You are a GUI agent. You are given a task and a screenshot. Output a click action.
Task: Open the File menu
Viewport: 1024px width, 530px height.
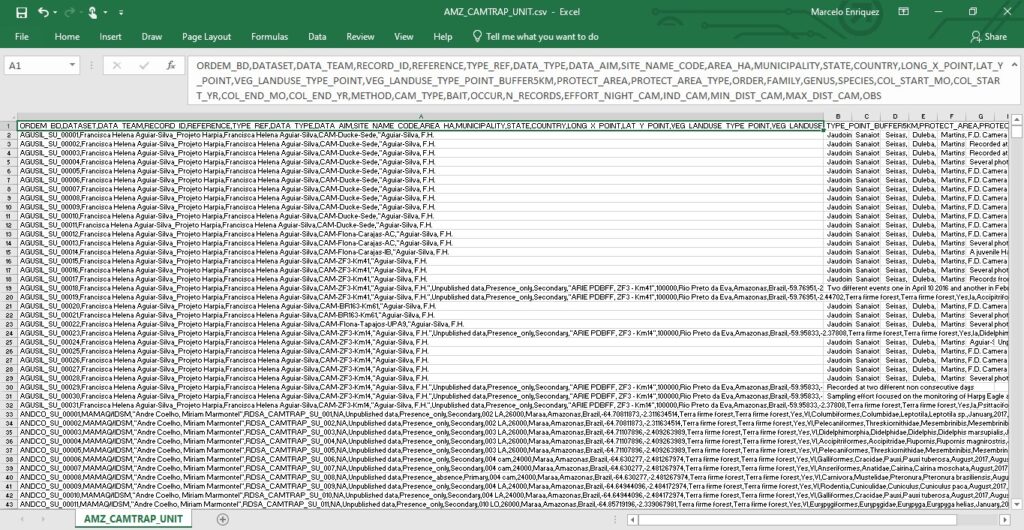[x=21, y=36]
